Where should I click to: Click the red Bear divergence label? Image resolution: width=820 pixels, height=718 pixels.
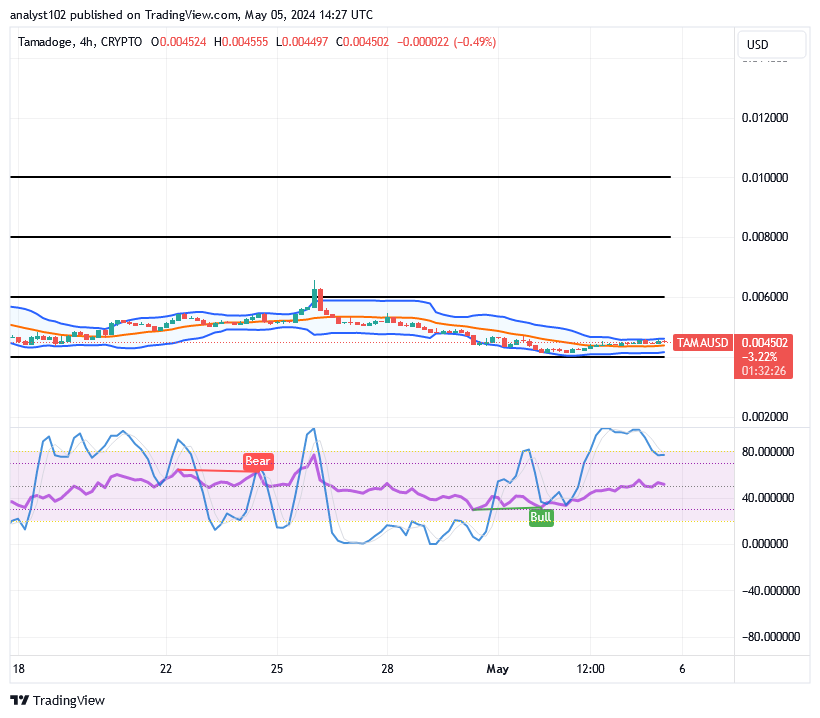point(258,461)
